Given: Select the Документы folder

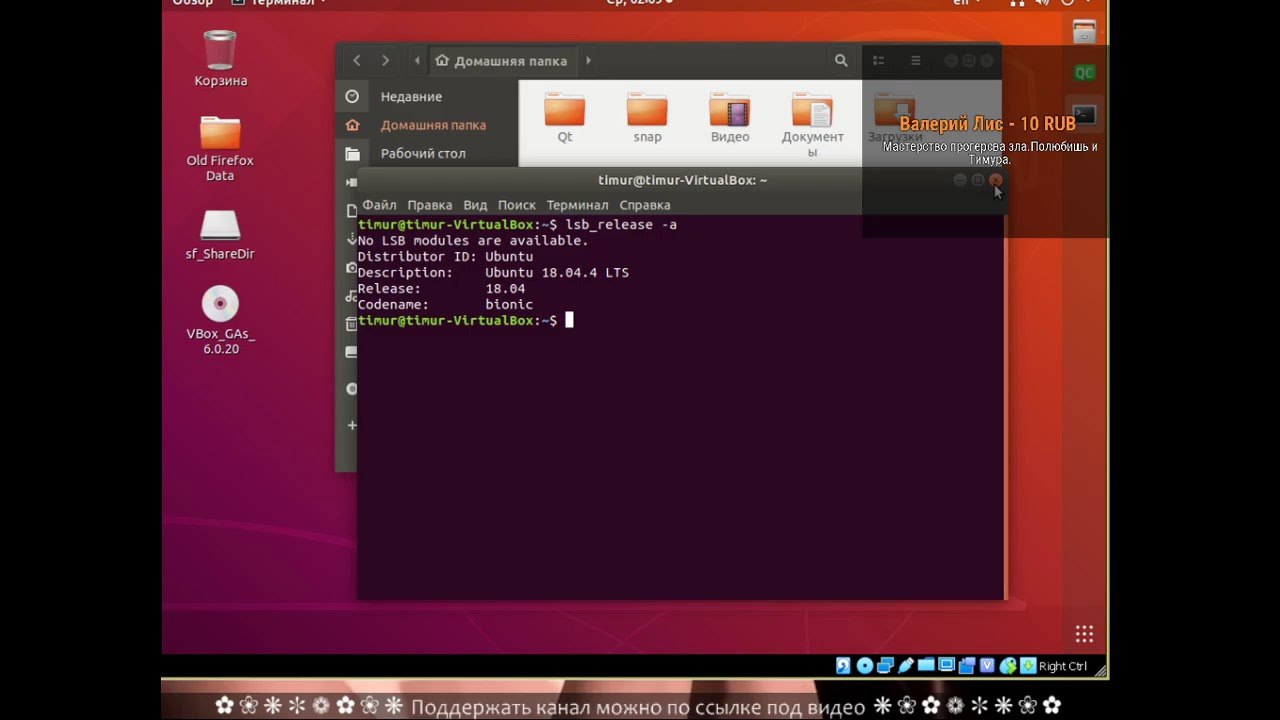Looking at the screenshot, I should click(x=812, y=125).
